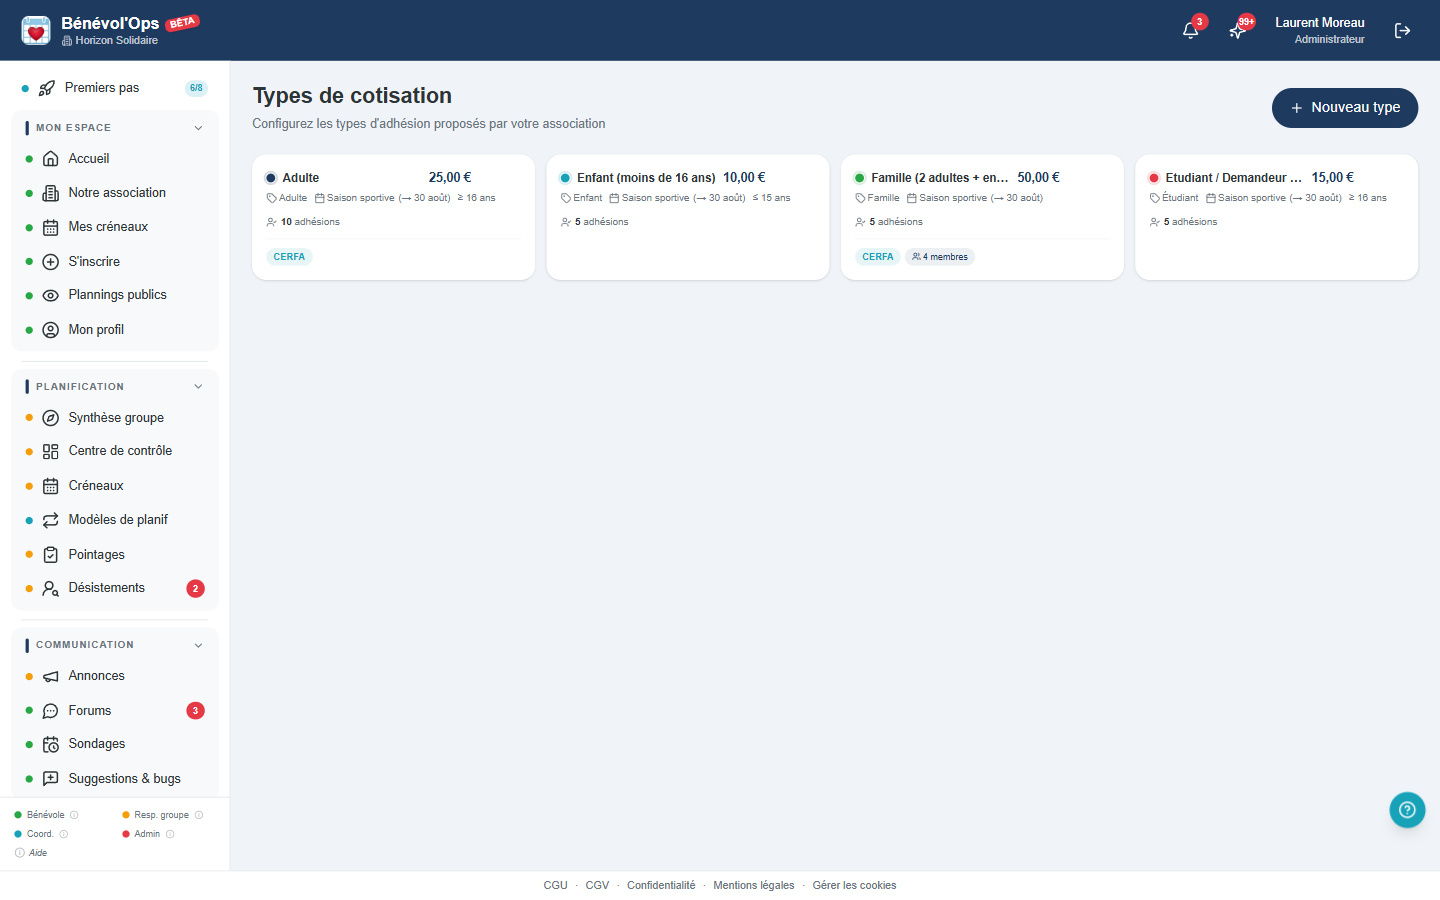Screen dimensions: 1440x900
Task: Click the CERFA tag on Adulte card
Action: coord(289,257)
